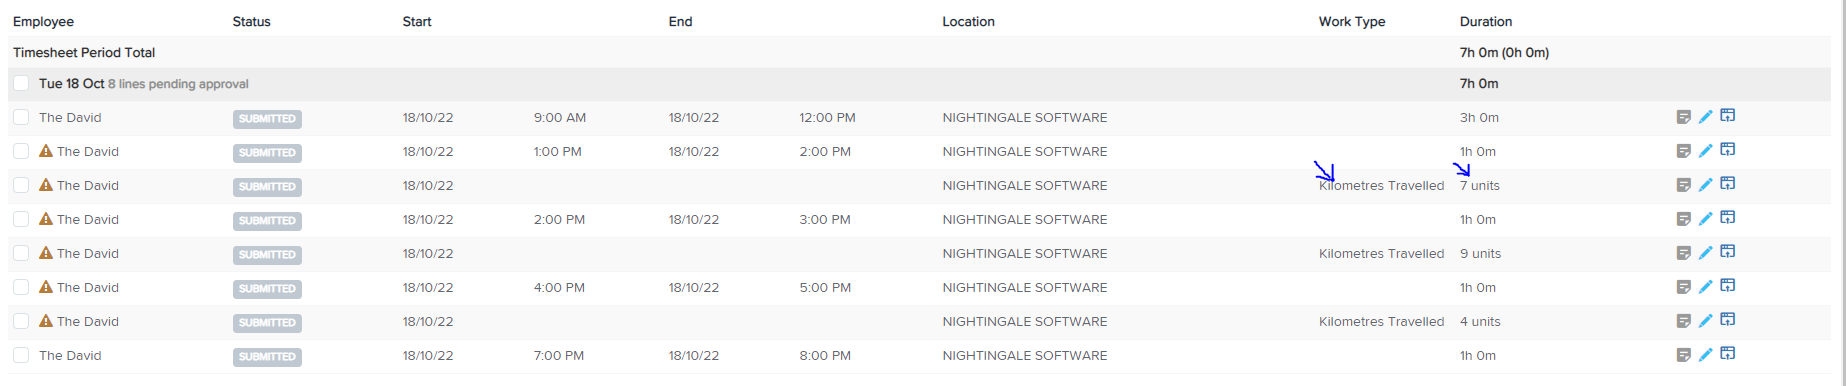Open the window-arrow icon for the 9:00 AM row
Viewport: 1846px width, 386px height.
pos(1728,116)
